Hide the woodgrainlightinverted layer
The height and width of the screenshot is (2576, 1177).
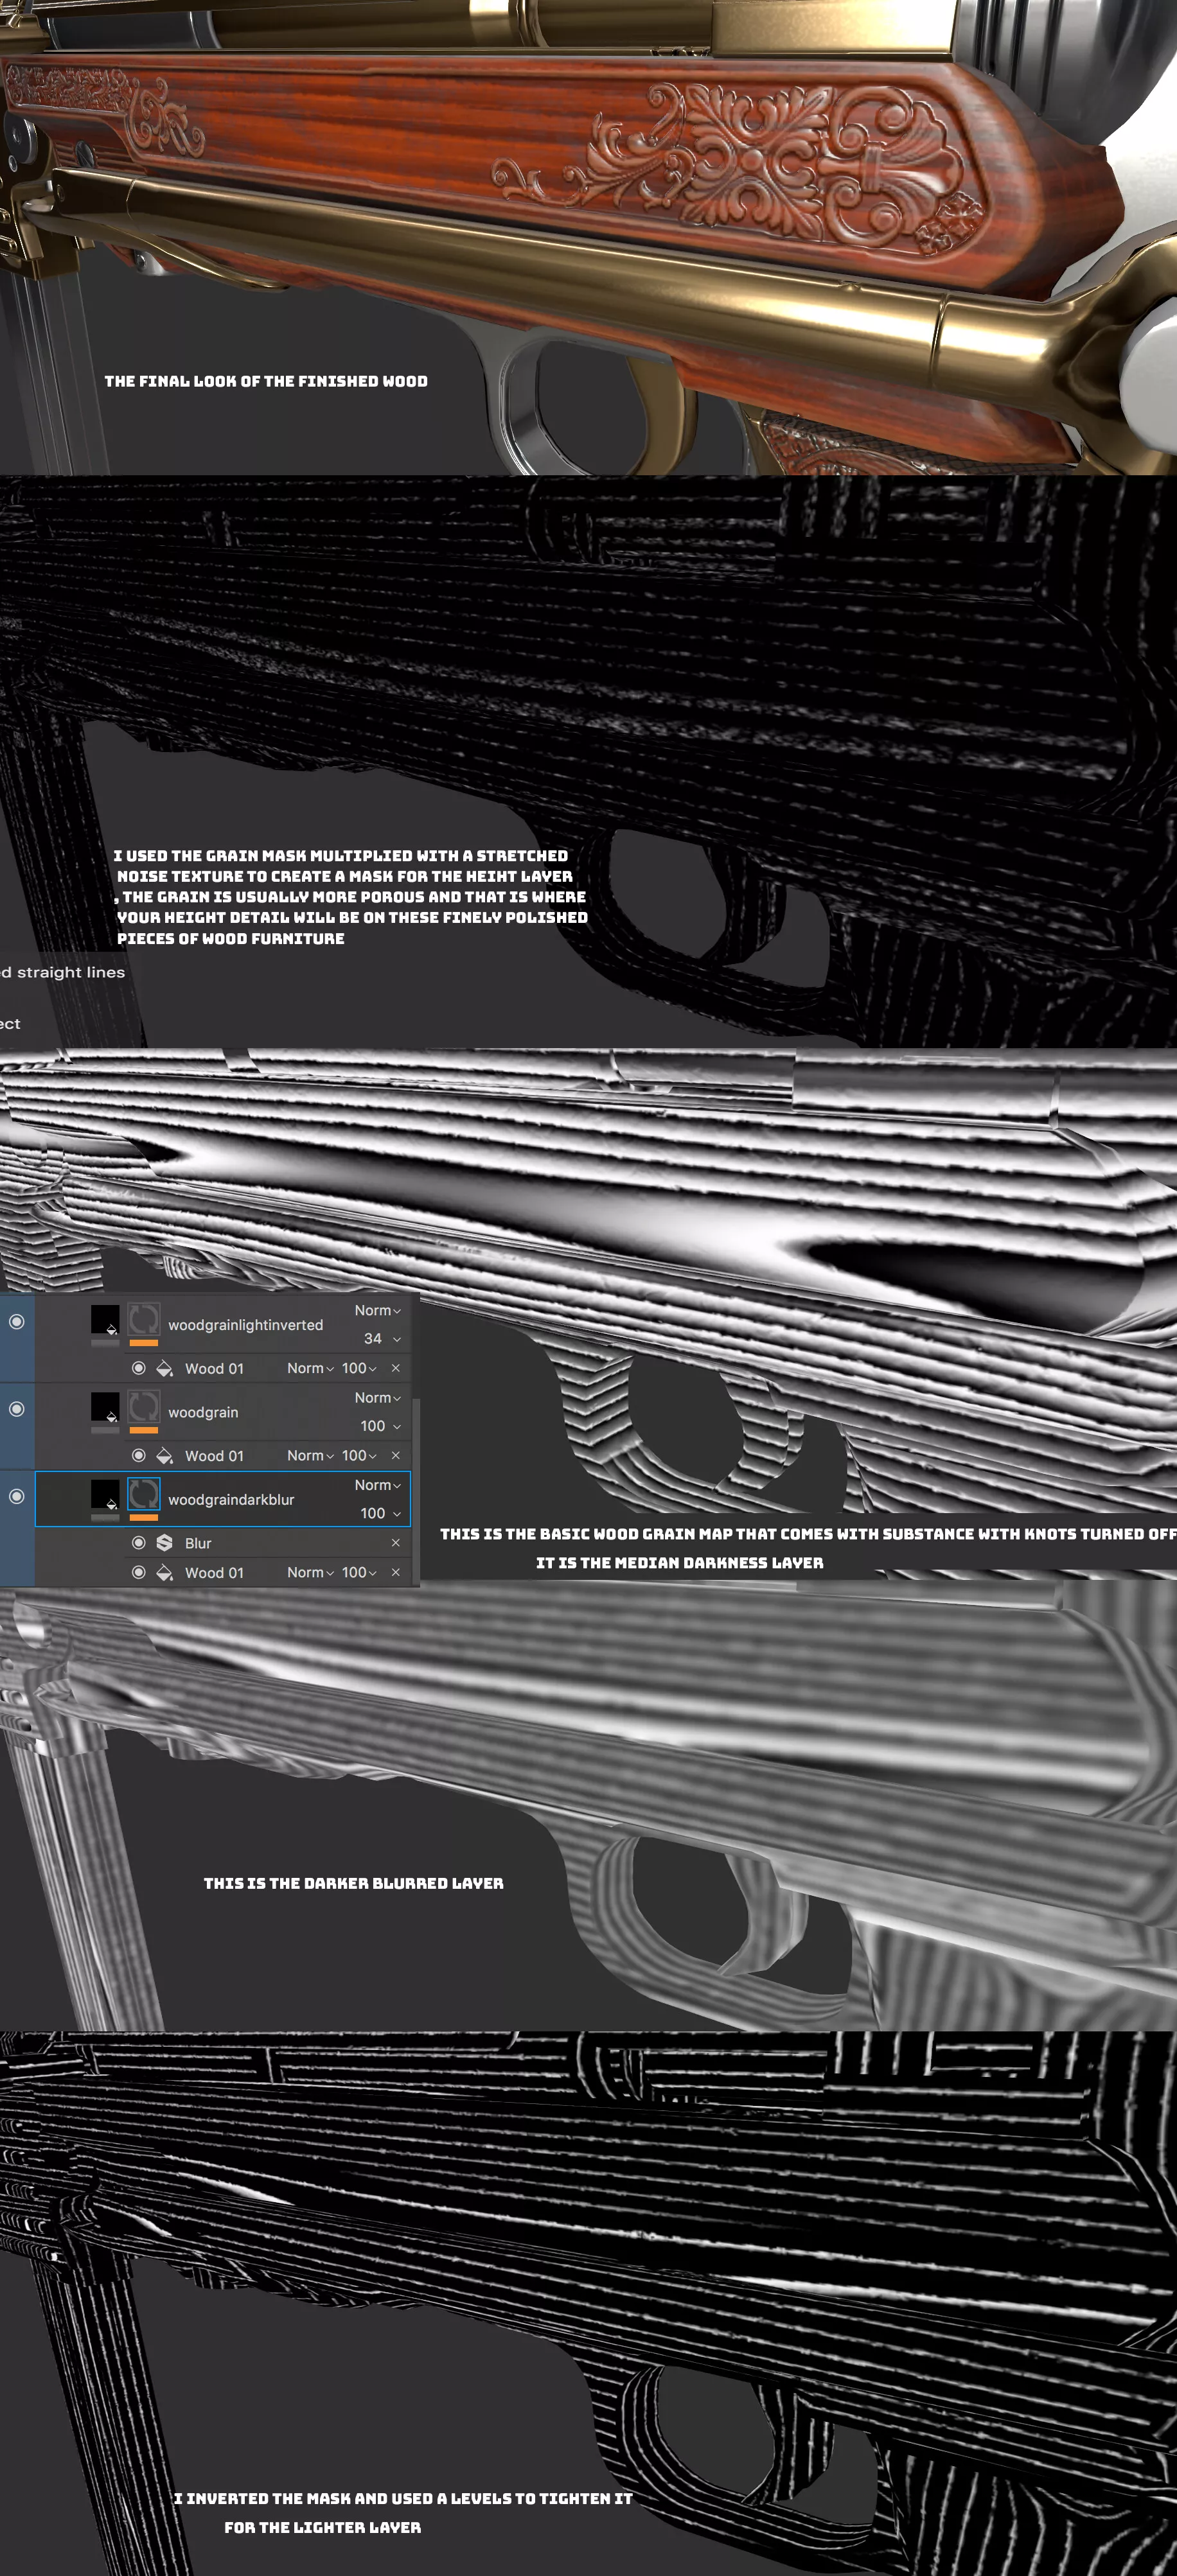[17, 1322]
